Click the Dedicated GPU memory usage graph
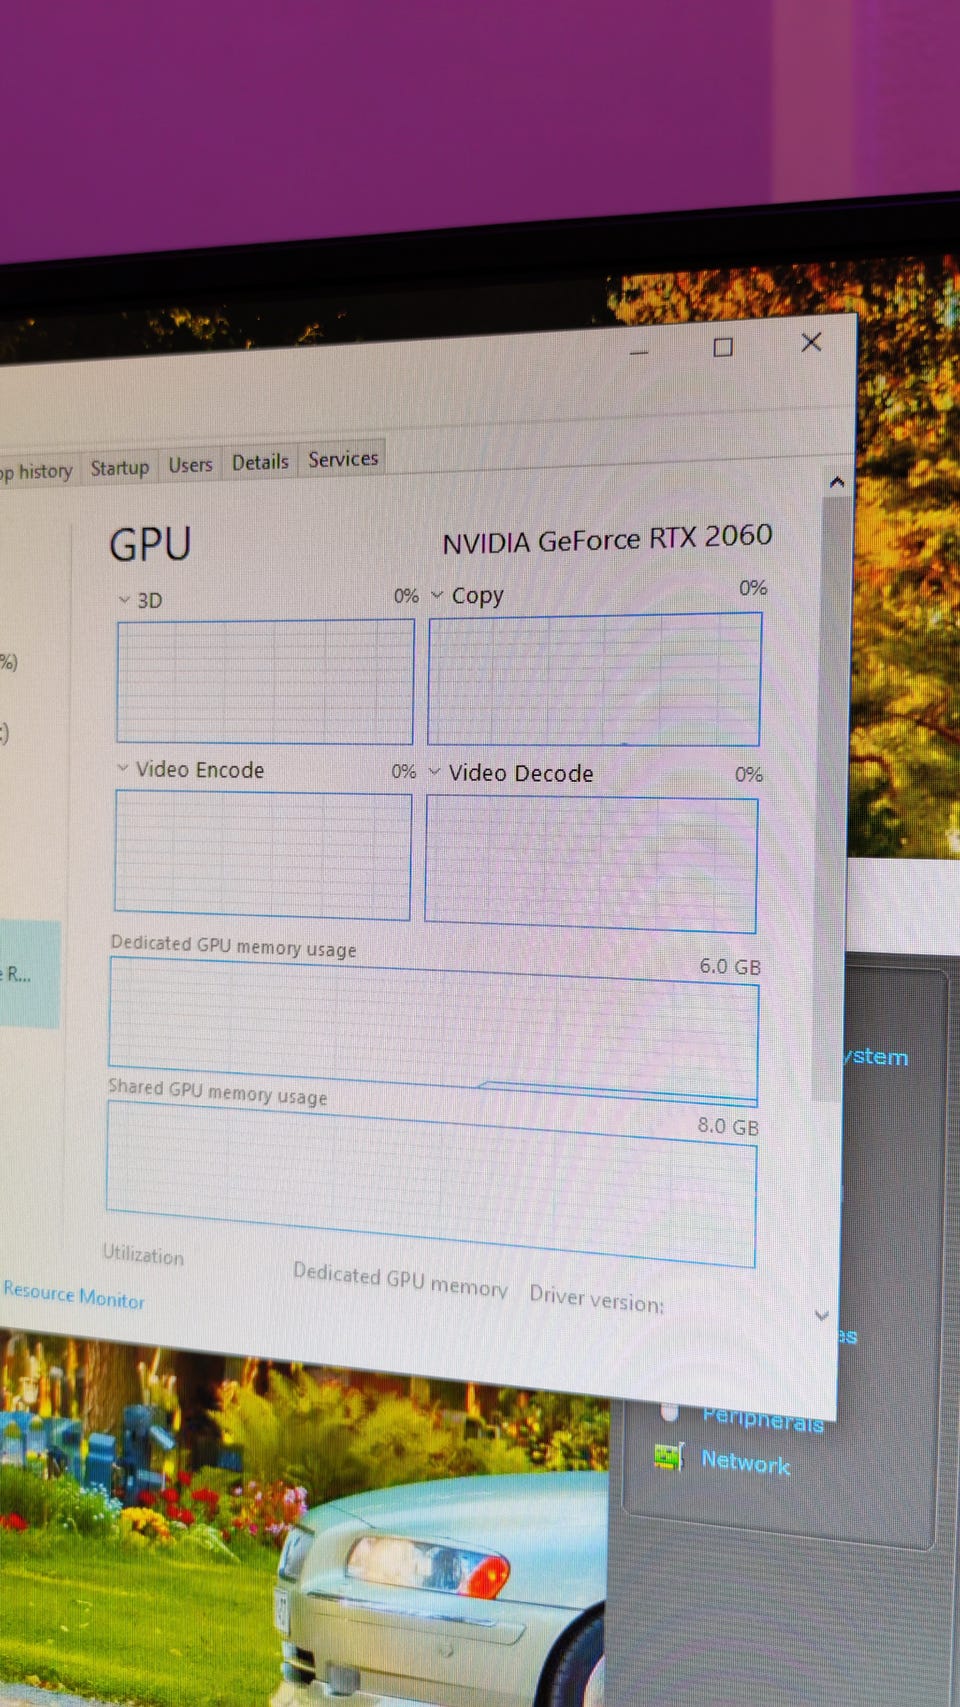Viewport: 960px width, 1707px height. pyautogui.click(x=433, y=1030)
